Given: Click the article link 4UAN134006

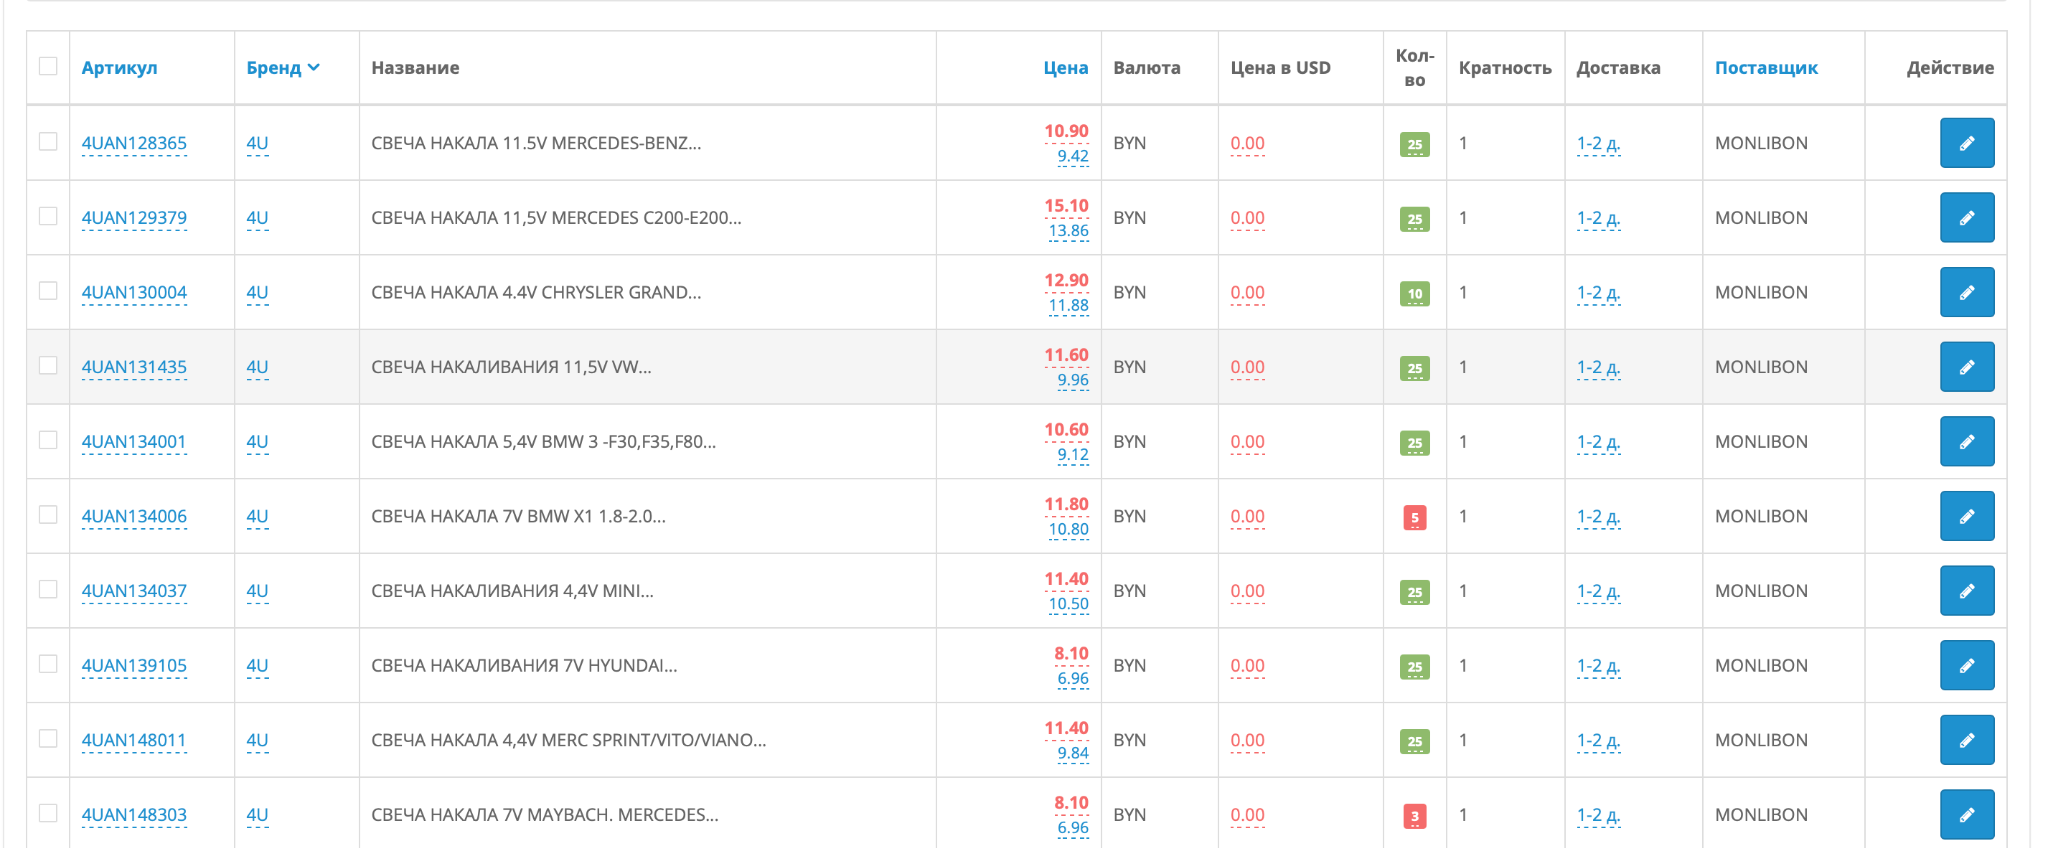Looking at the screenshot, I should pyautogui.click(x=134, y=517).
